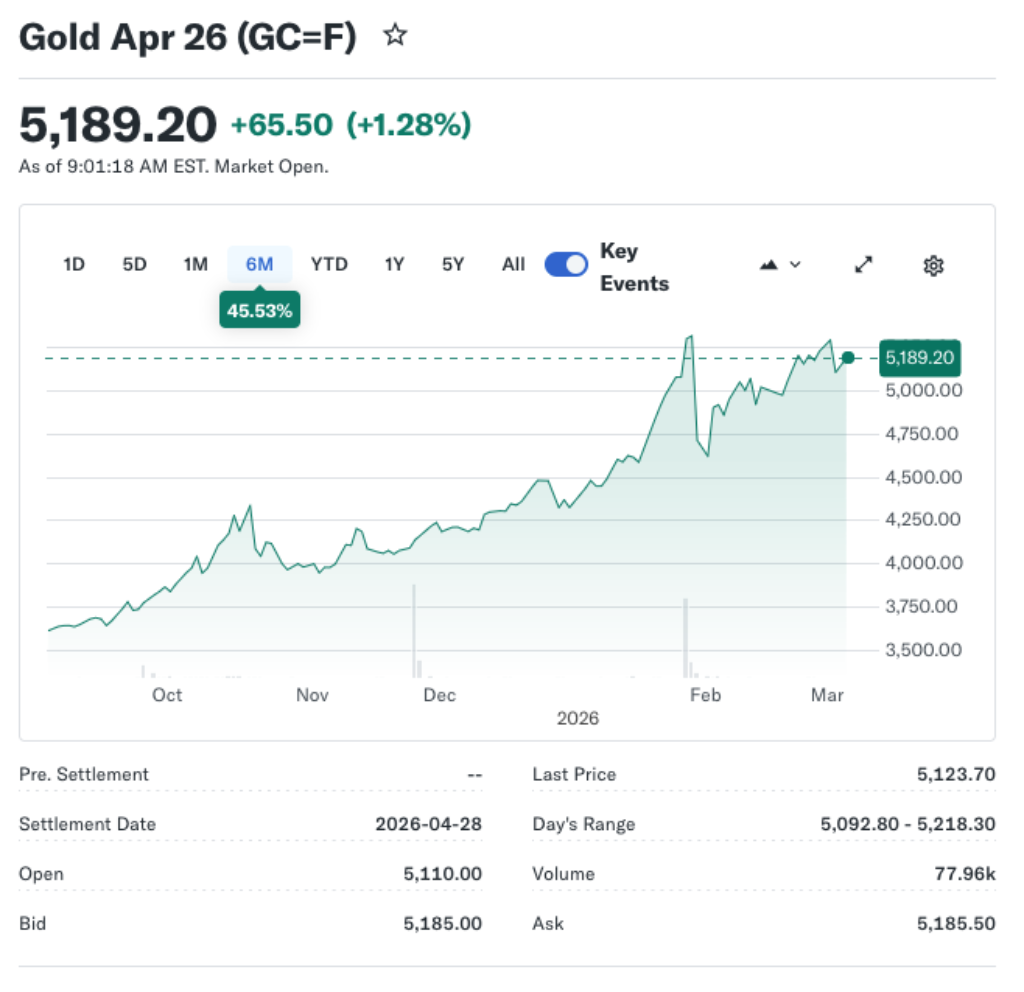Image resolution: width=1024 pixels, height=992 pixels.
Task: Toggle the Key Events switch off
Action: point(565,264)
